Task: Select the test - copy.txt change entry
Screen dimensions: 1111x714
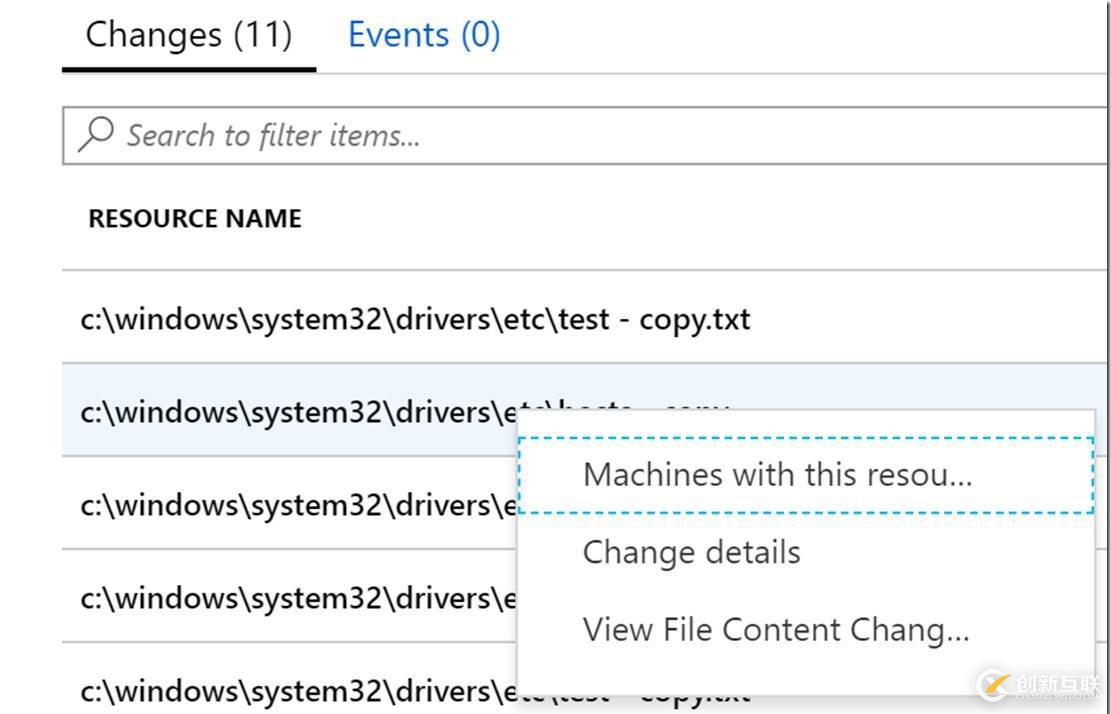Action: pyautogui.click(x=415, y=318)
